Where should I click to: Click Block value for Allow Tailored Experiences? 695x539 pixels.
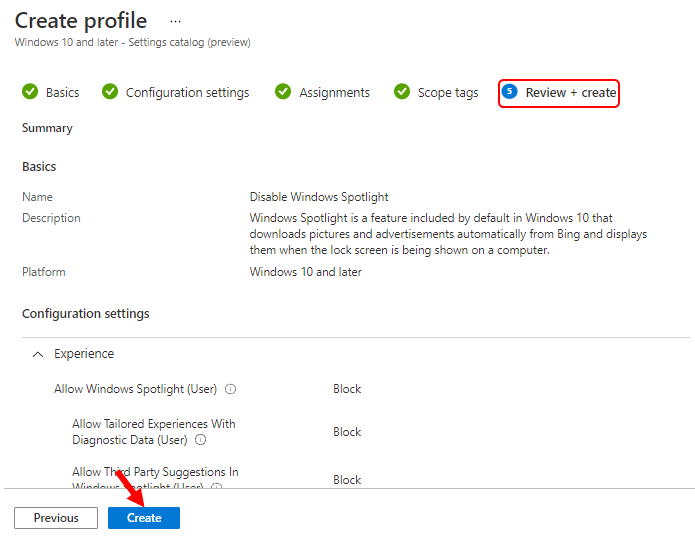click(347, 432)
